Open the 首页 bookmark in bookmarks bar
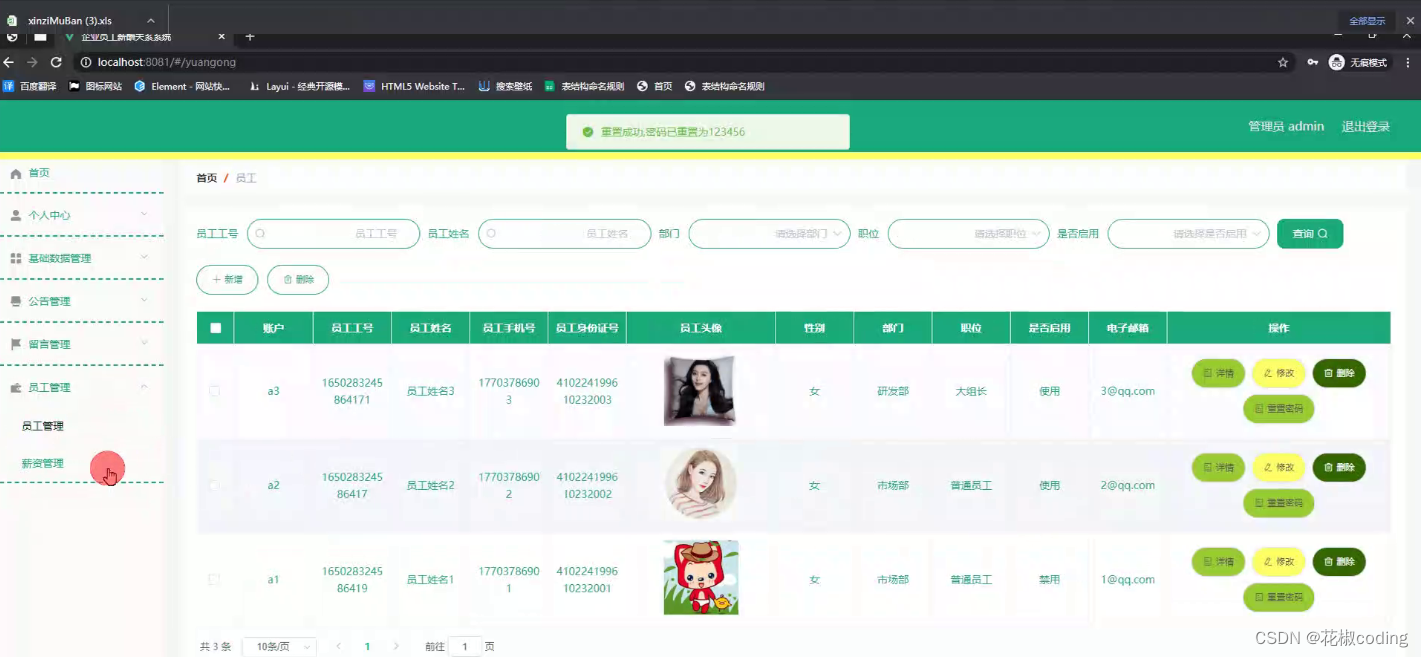The image size is (1423, 657). pyautogui.click(x=655, y=87)
